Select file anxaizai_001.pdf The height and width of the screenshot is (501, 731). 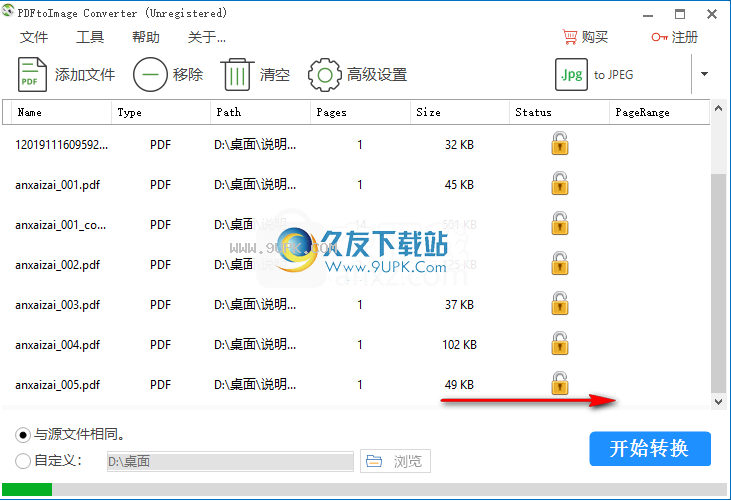coord(57,185)
